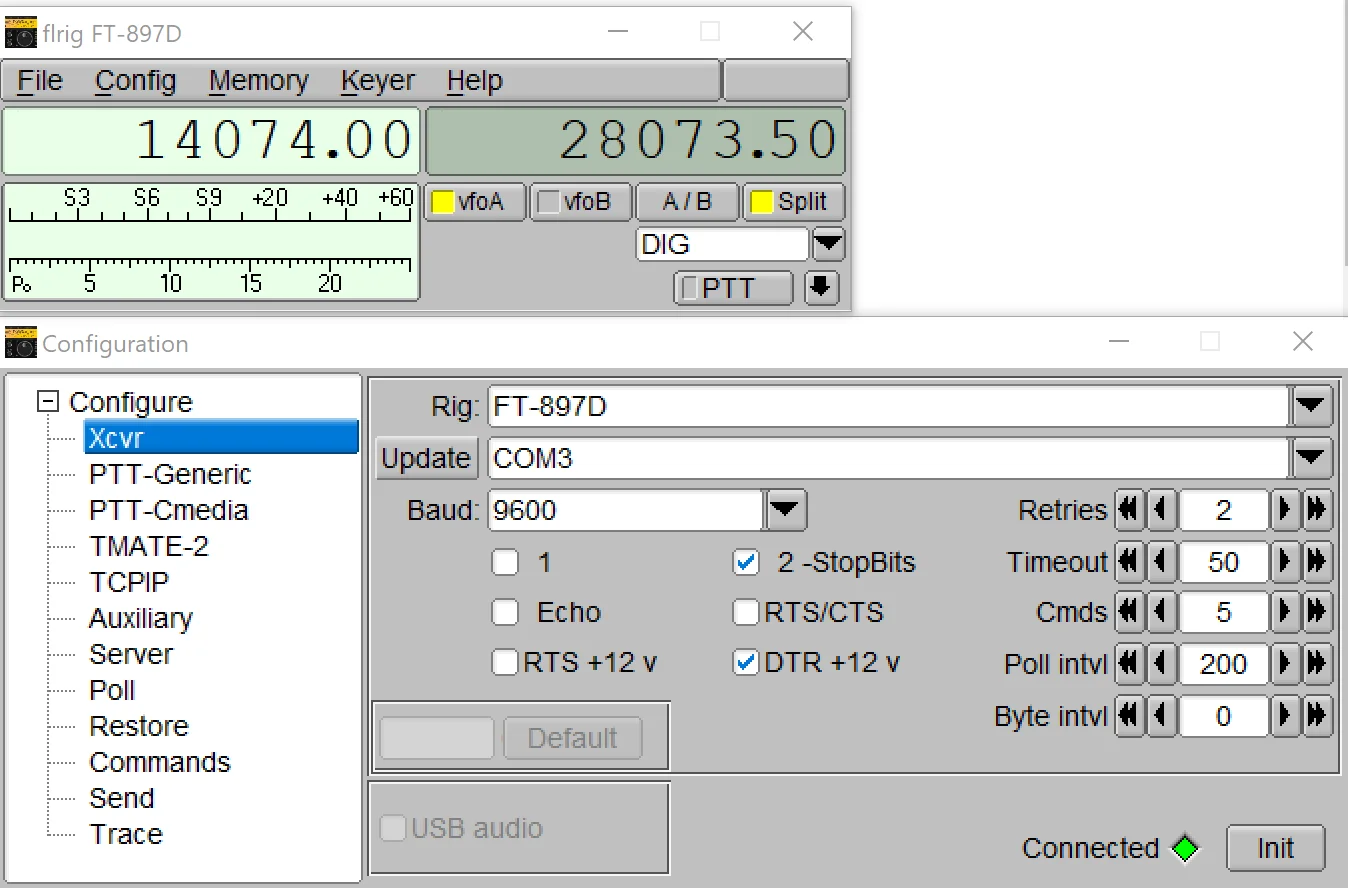Image resolution: width=1348 pixels, height=888 pixels.
Task: Decrease Cmds by one step
Action: point(1160,612)
